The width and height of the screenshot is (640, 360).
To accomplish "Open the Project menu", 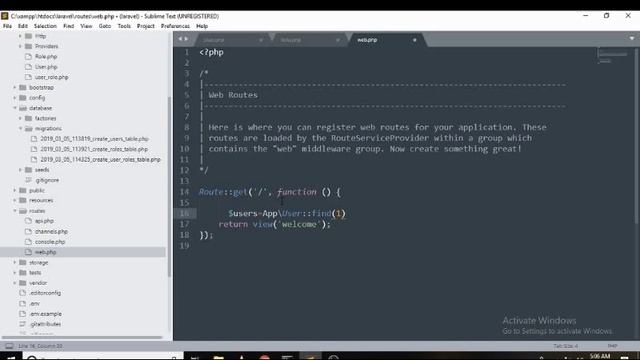I will click(146, 26).
